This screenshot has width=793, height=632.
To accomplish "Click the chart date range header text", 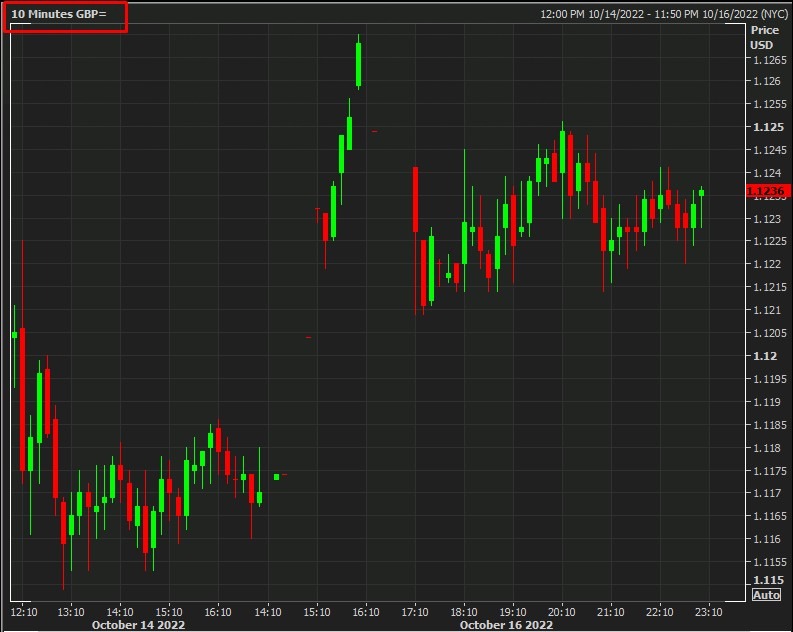I will click(x=664, y=14).
